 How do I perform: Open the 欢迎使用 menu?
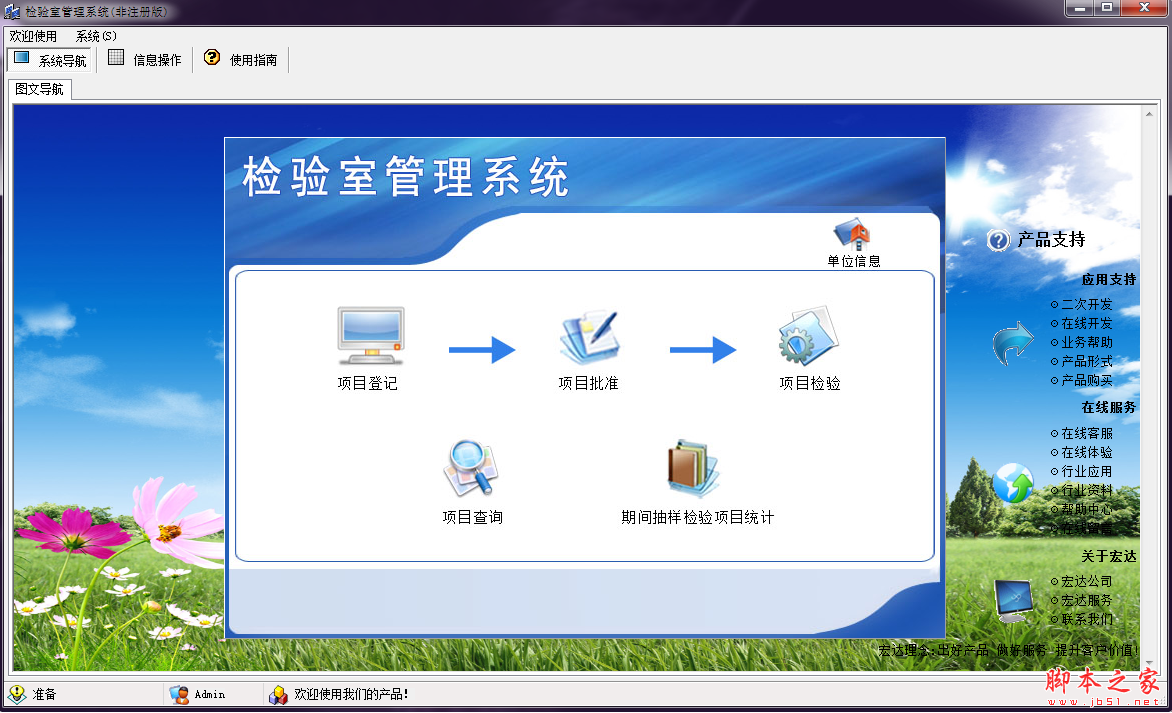tap(33, 35)
